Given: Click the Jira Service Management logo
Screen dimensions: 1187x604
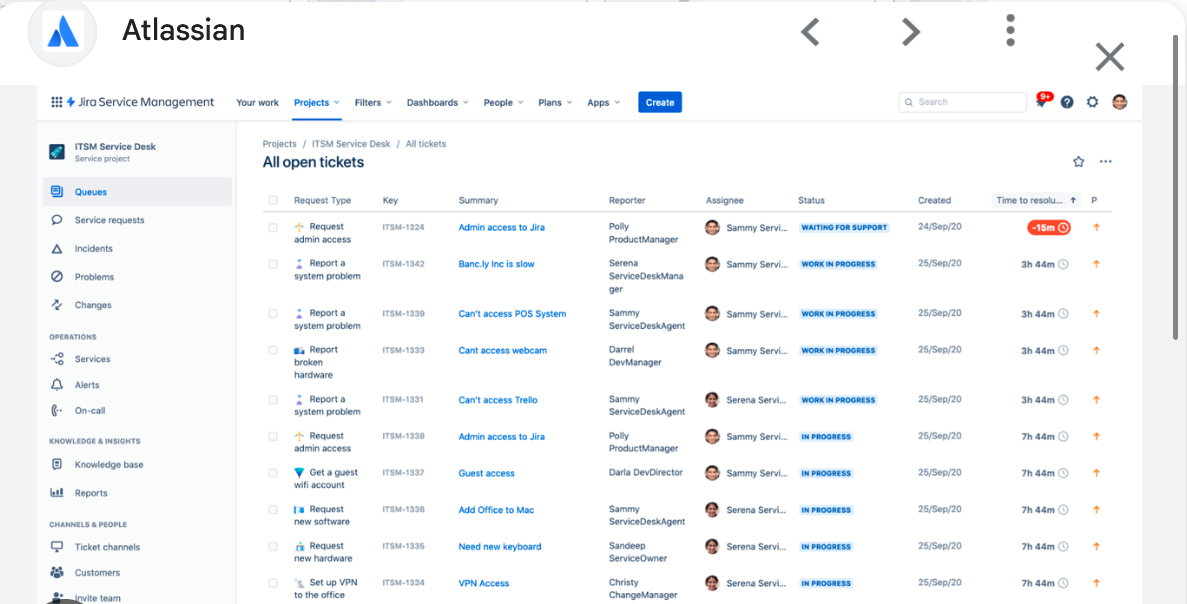Looking at the screenshot, I should pos(140,102).
